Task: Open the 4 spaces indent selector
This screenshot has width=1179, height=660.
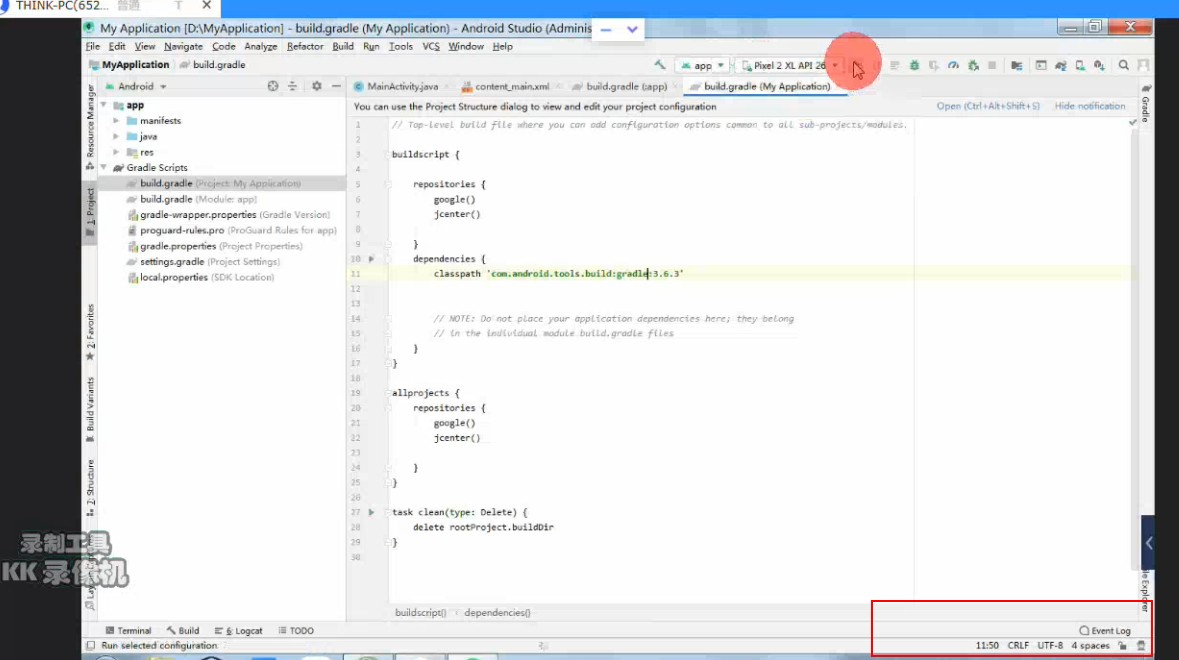Action: (1090, 646)
